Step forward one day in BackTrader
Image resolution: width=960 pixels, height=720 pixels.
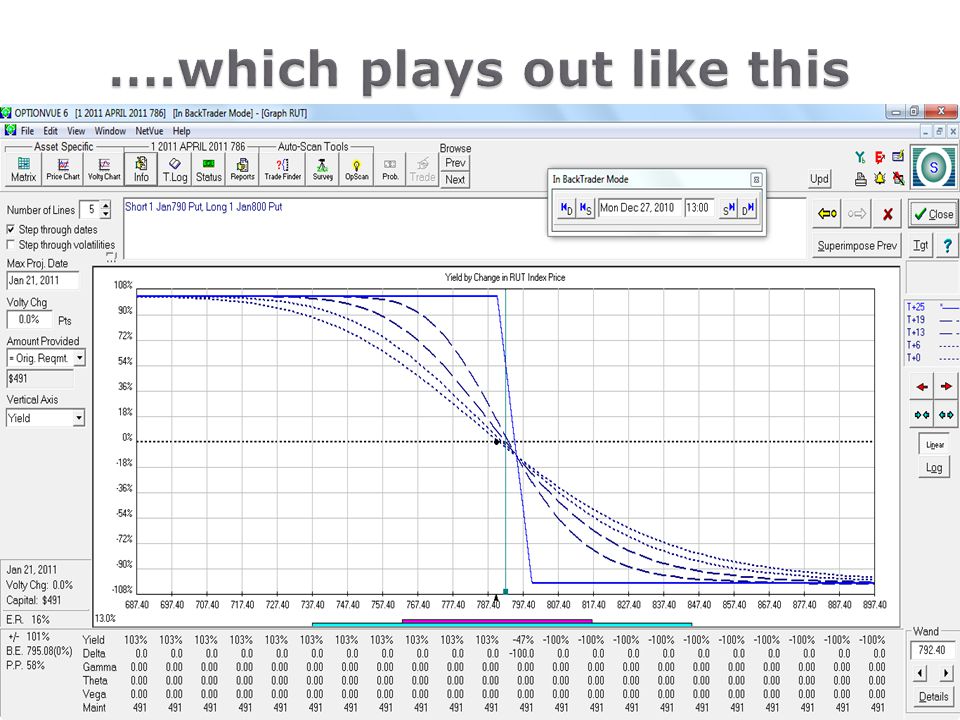748,208
